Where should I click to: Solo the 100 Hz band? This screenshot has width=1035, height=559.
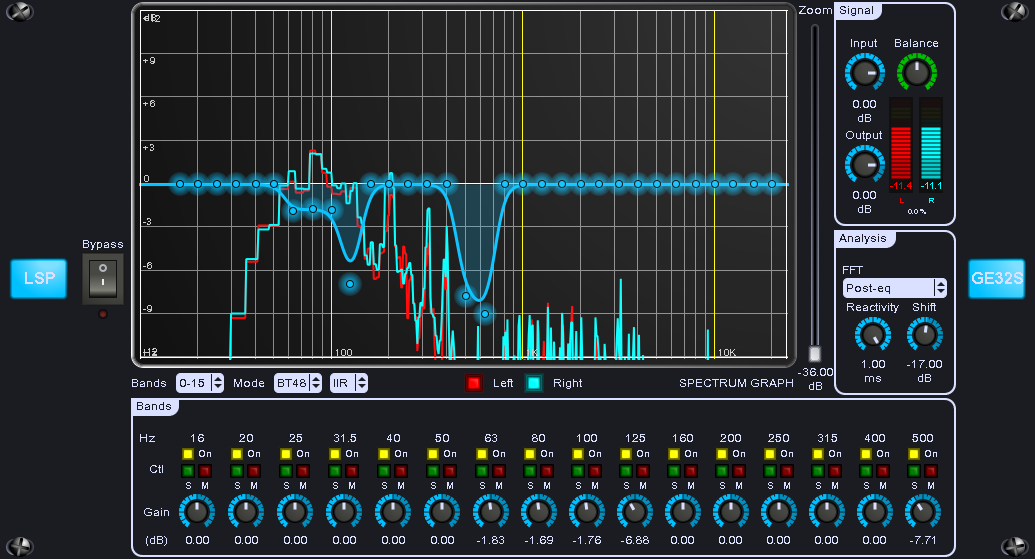578,471
